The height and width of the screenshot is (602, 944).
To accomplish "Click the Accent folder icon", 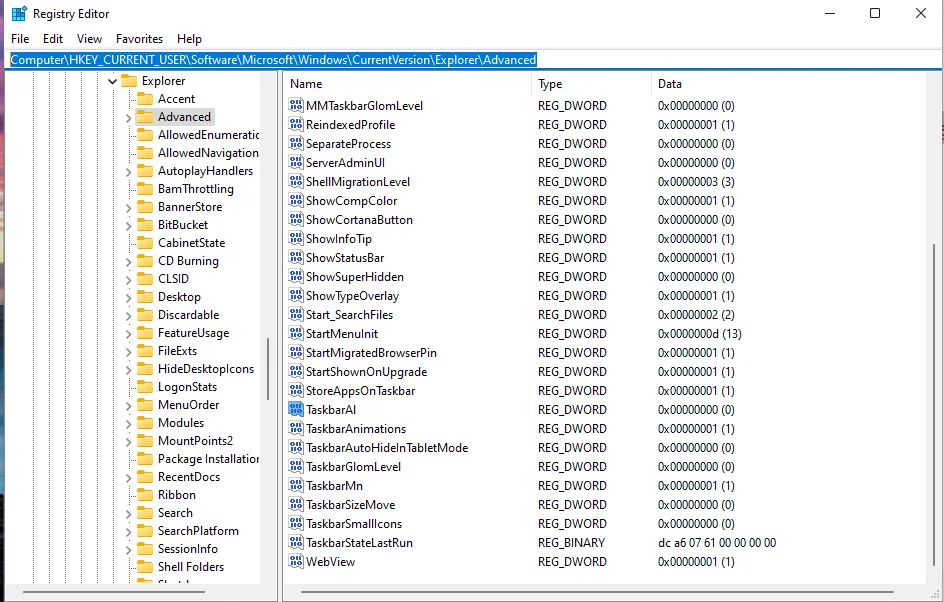I will tap(144, 99).
